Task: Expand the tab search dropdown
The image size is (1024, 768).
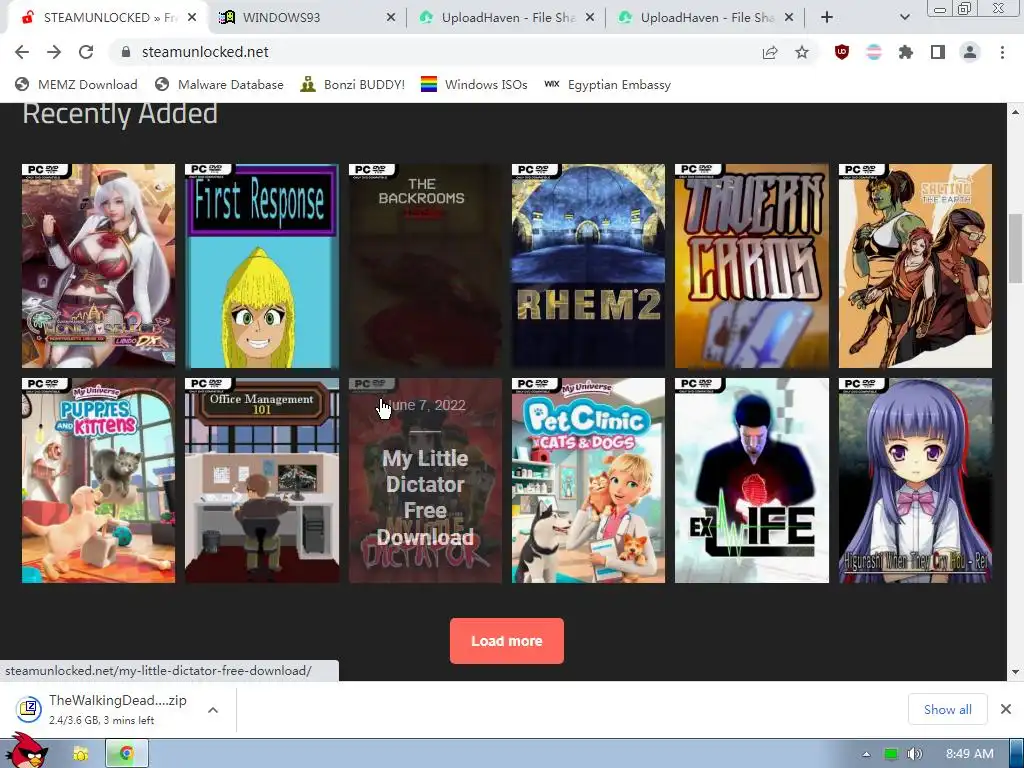Action: 904,18
